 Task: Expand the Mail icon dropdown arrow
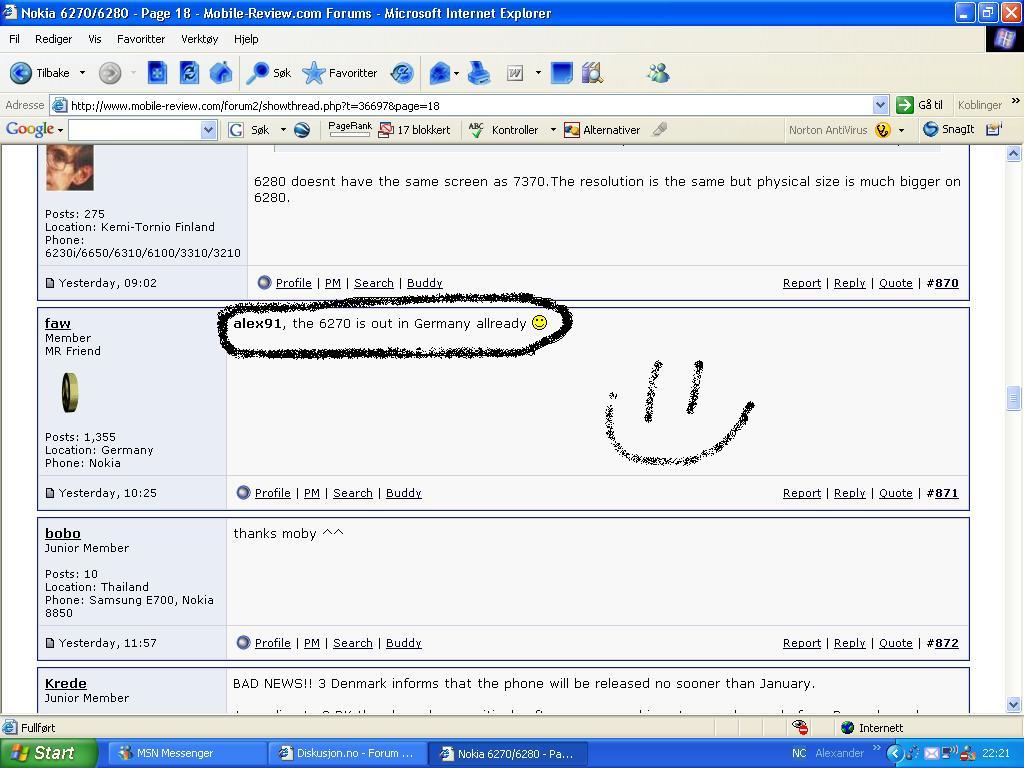(x=456, y=73)
